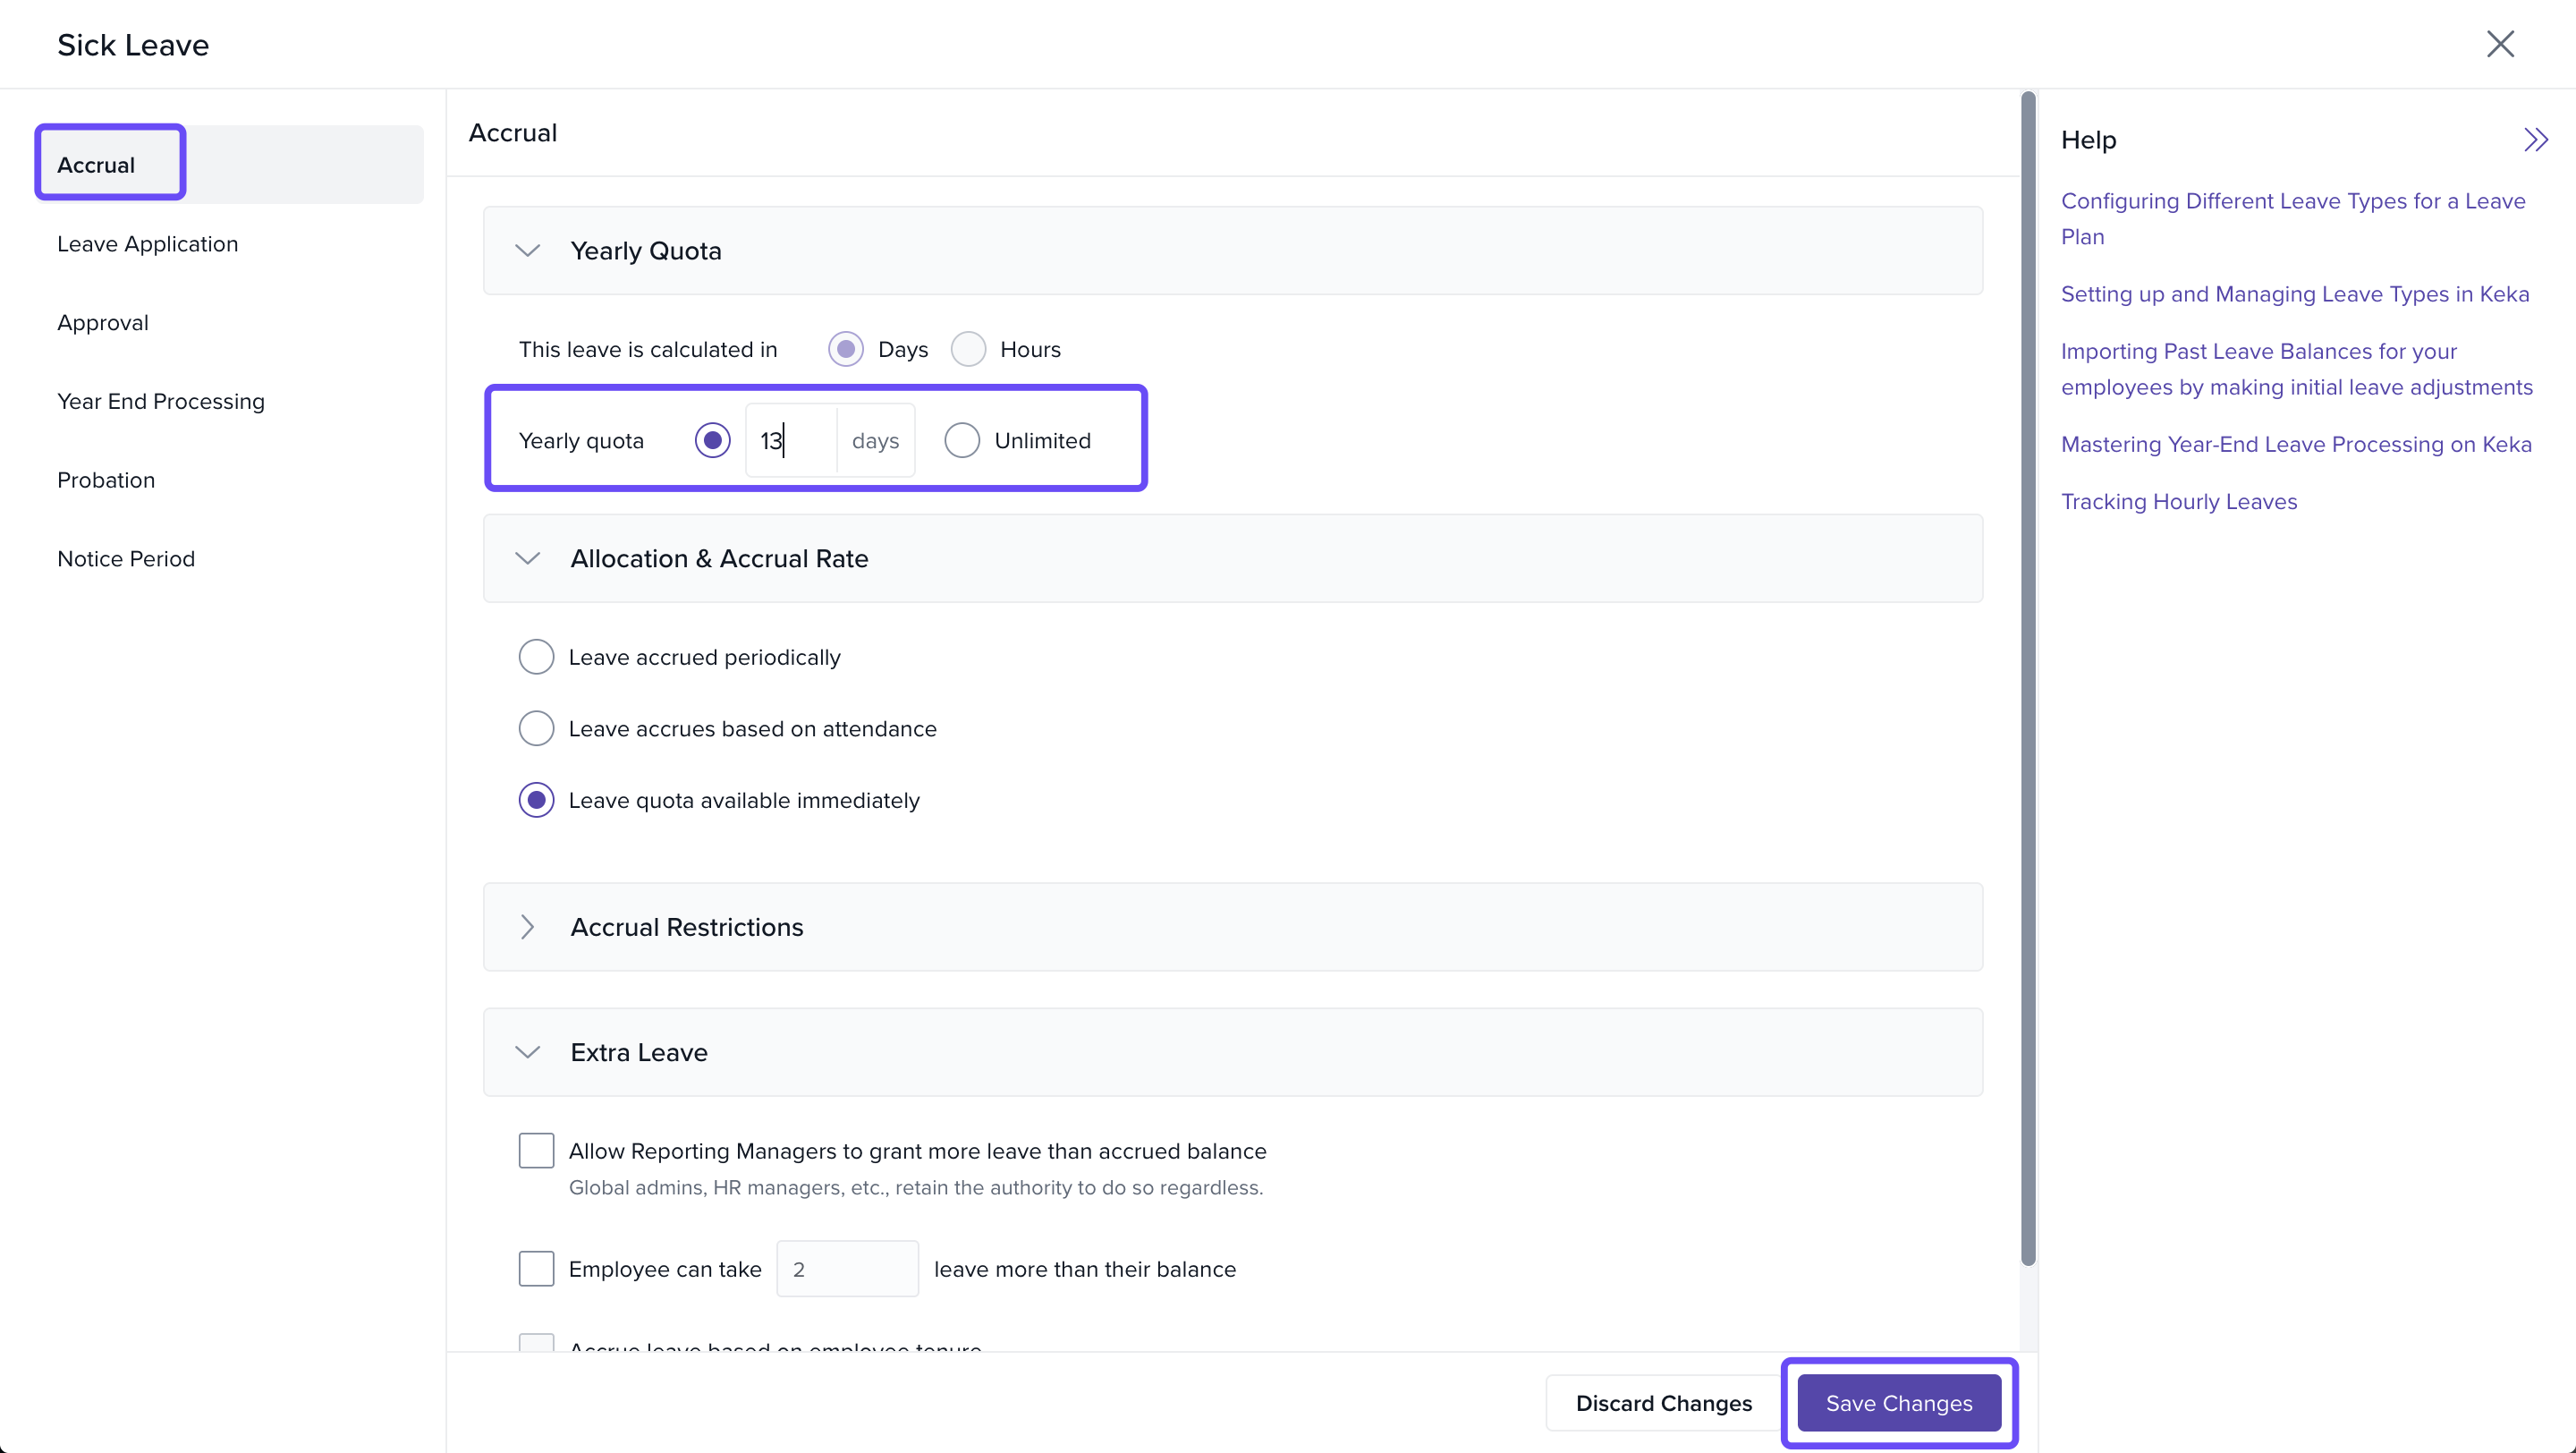Go to the Probation settings tab

[x=106, y=480]
